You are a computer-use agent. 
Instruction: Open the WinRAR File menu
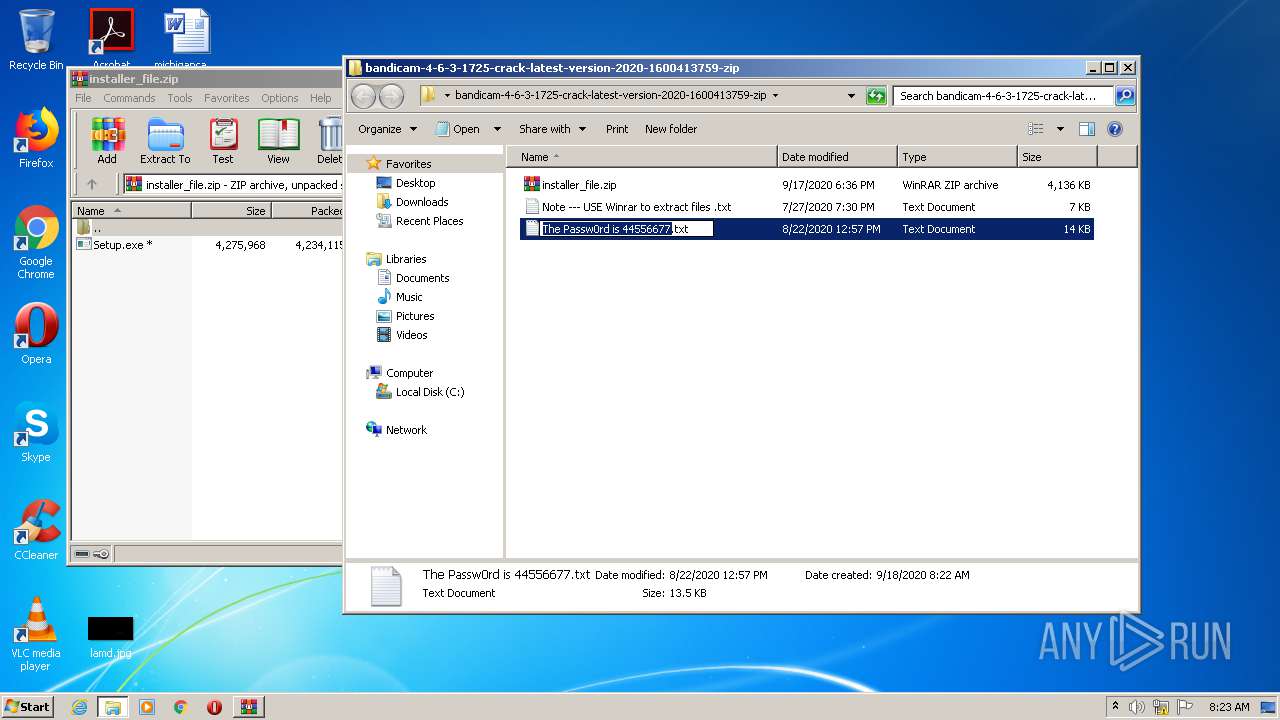click(x=83, y=98)
